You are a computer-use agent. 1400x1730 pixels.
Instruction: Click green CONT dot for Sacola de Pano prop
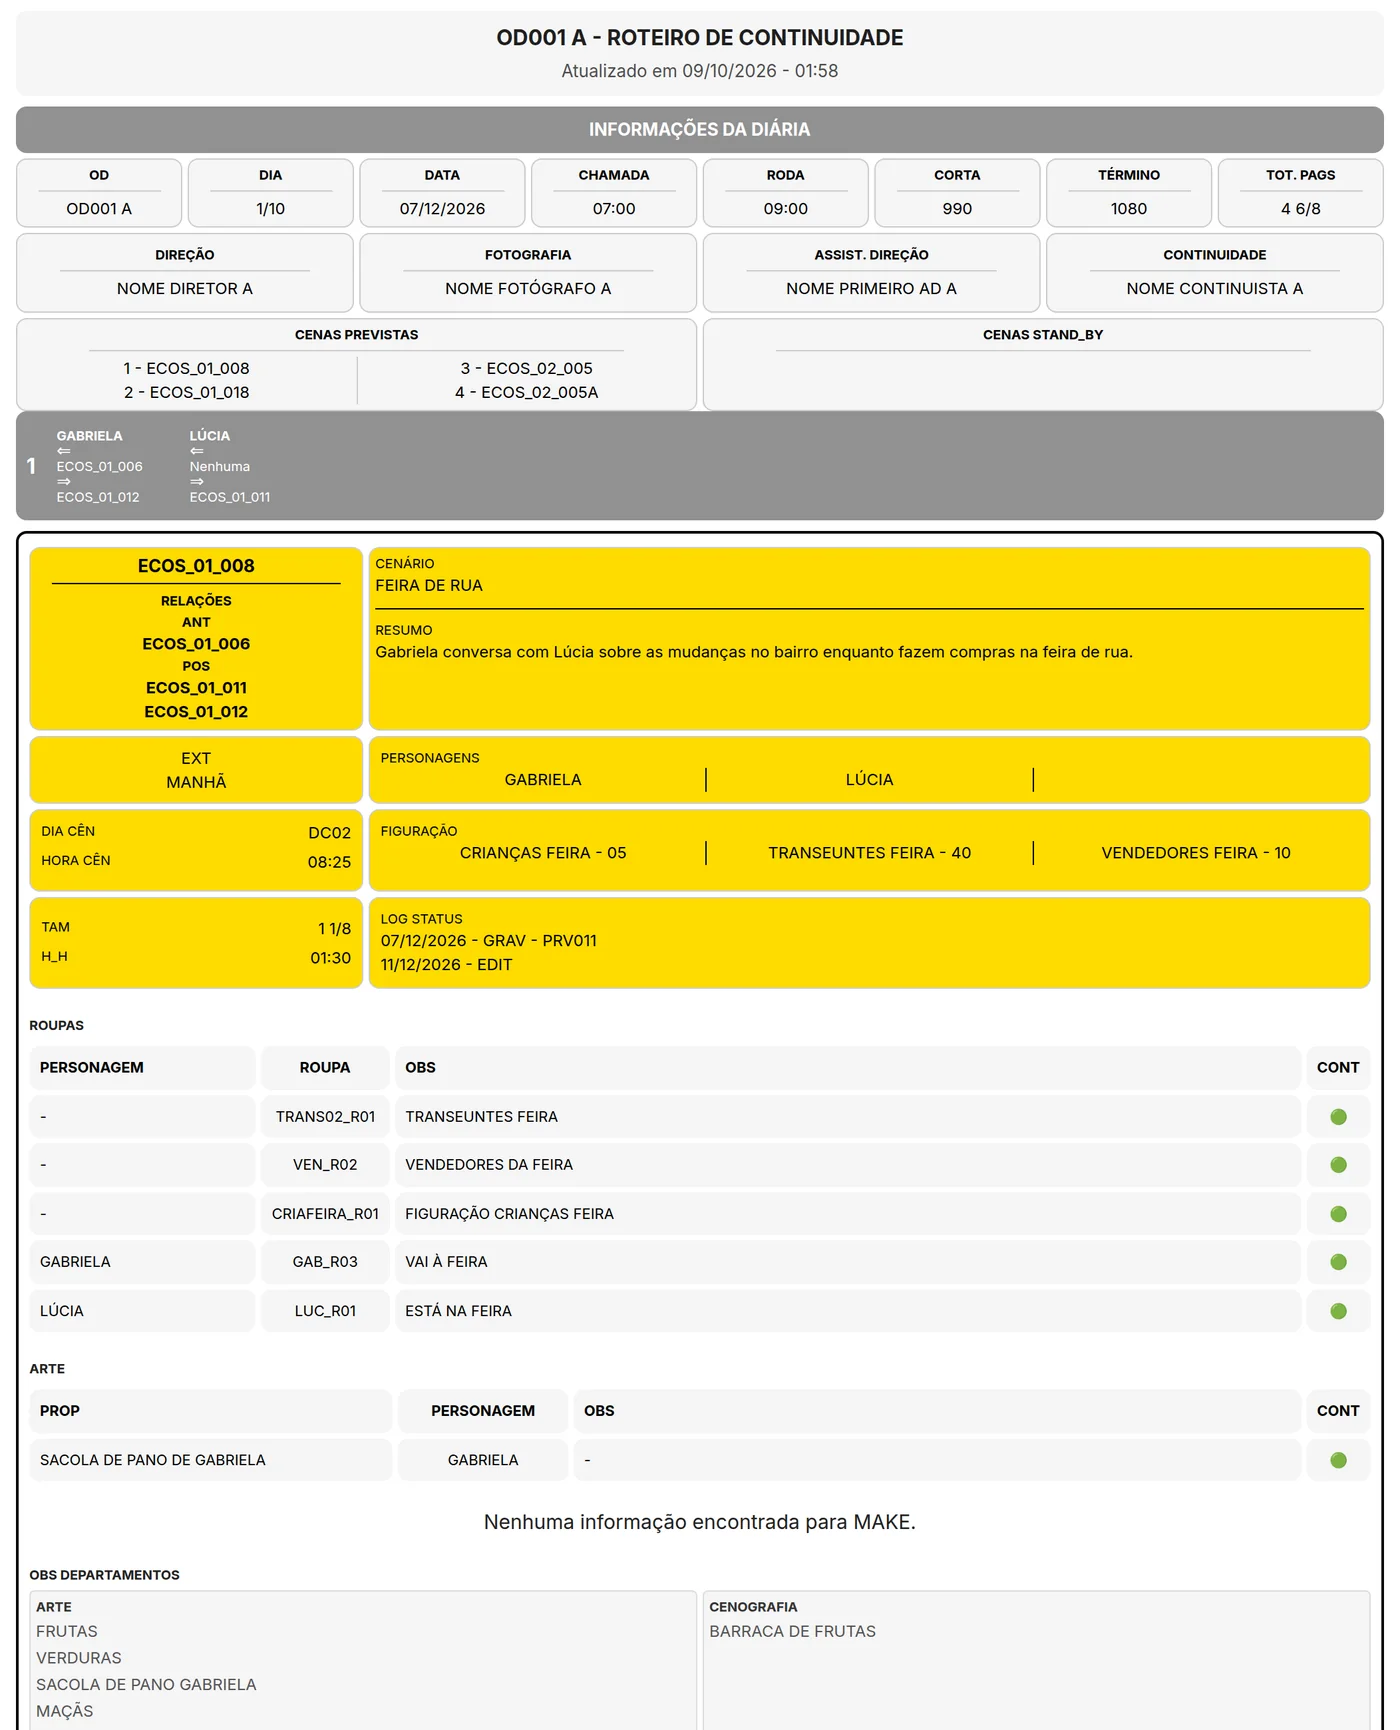point(1338,1460)
